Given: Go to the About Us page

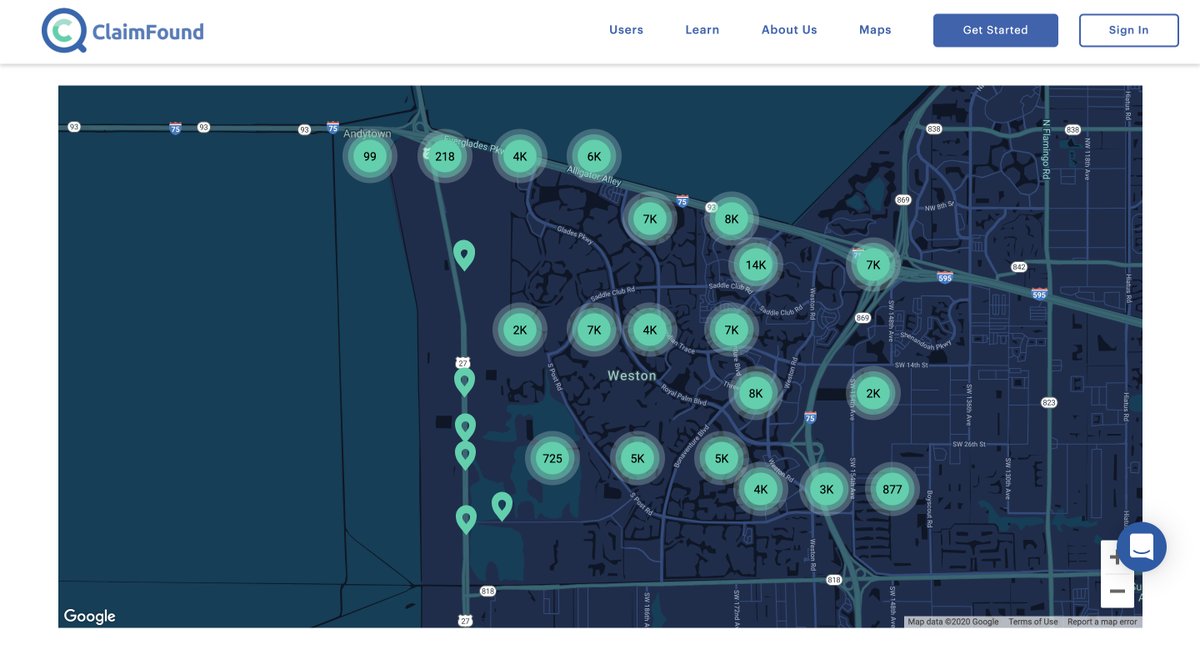Looking at the screenshot, I should 789,30.
